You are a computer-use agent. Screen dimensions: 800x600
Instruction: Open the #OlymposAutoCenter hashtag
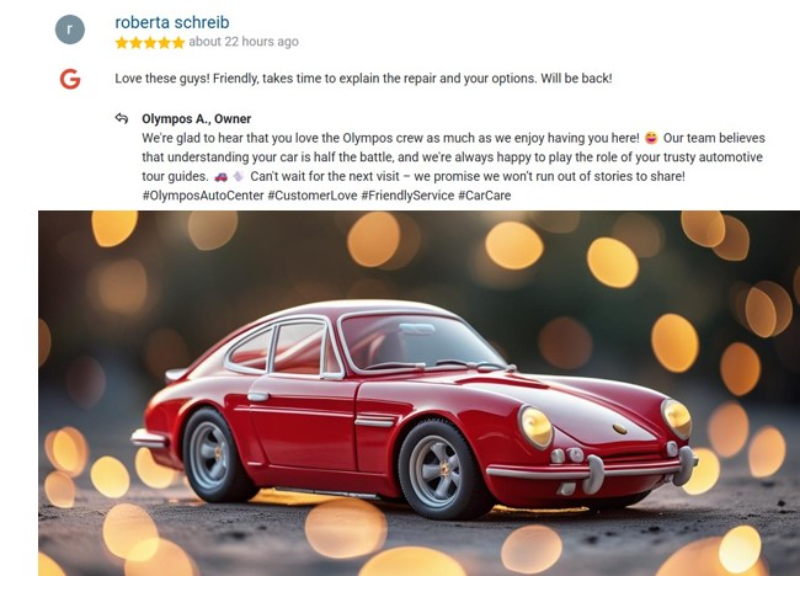(203, 195)
